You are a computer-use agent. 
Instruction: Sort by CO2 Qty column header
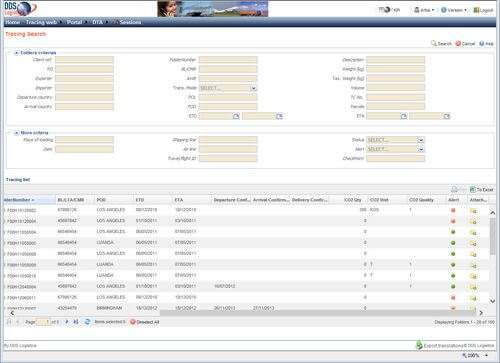pyautogui.click(x=348, y=200)
